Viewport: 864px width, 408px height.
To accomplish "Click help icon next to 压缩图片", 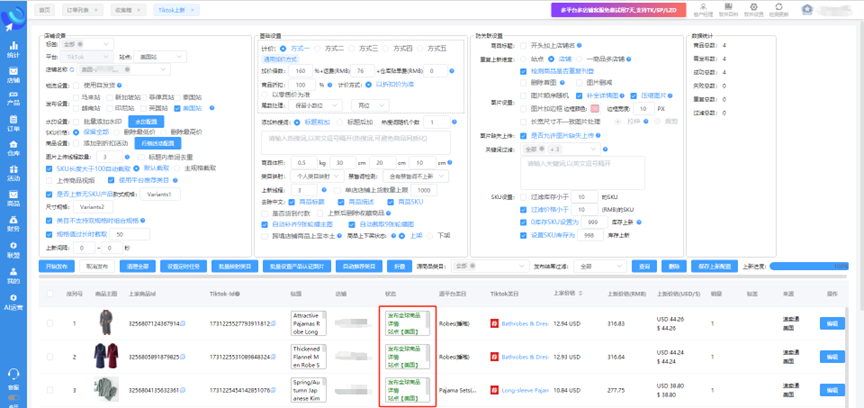I will (670, 95).
